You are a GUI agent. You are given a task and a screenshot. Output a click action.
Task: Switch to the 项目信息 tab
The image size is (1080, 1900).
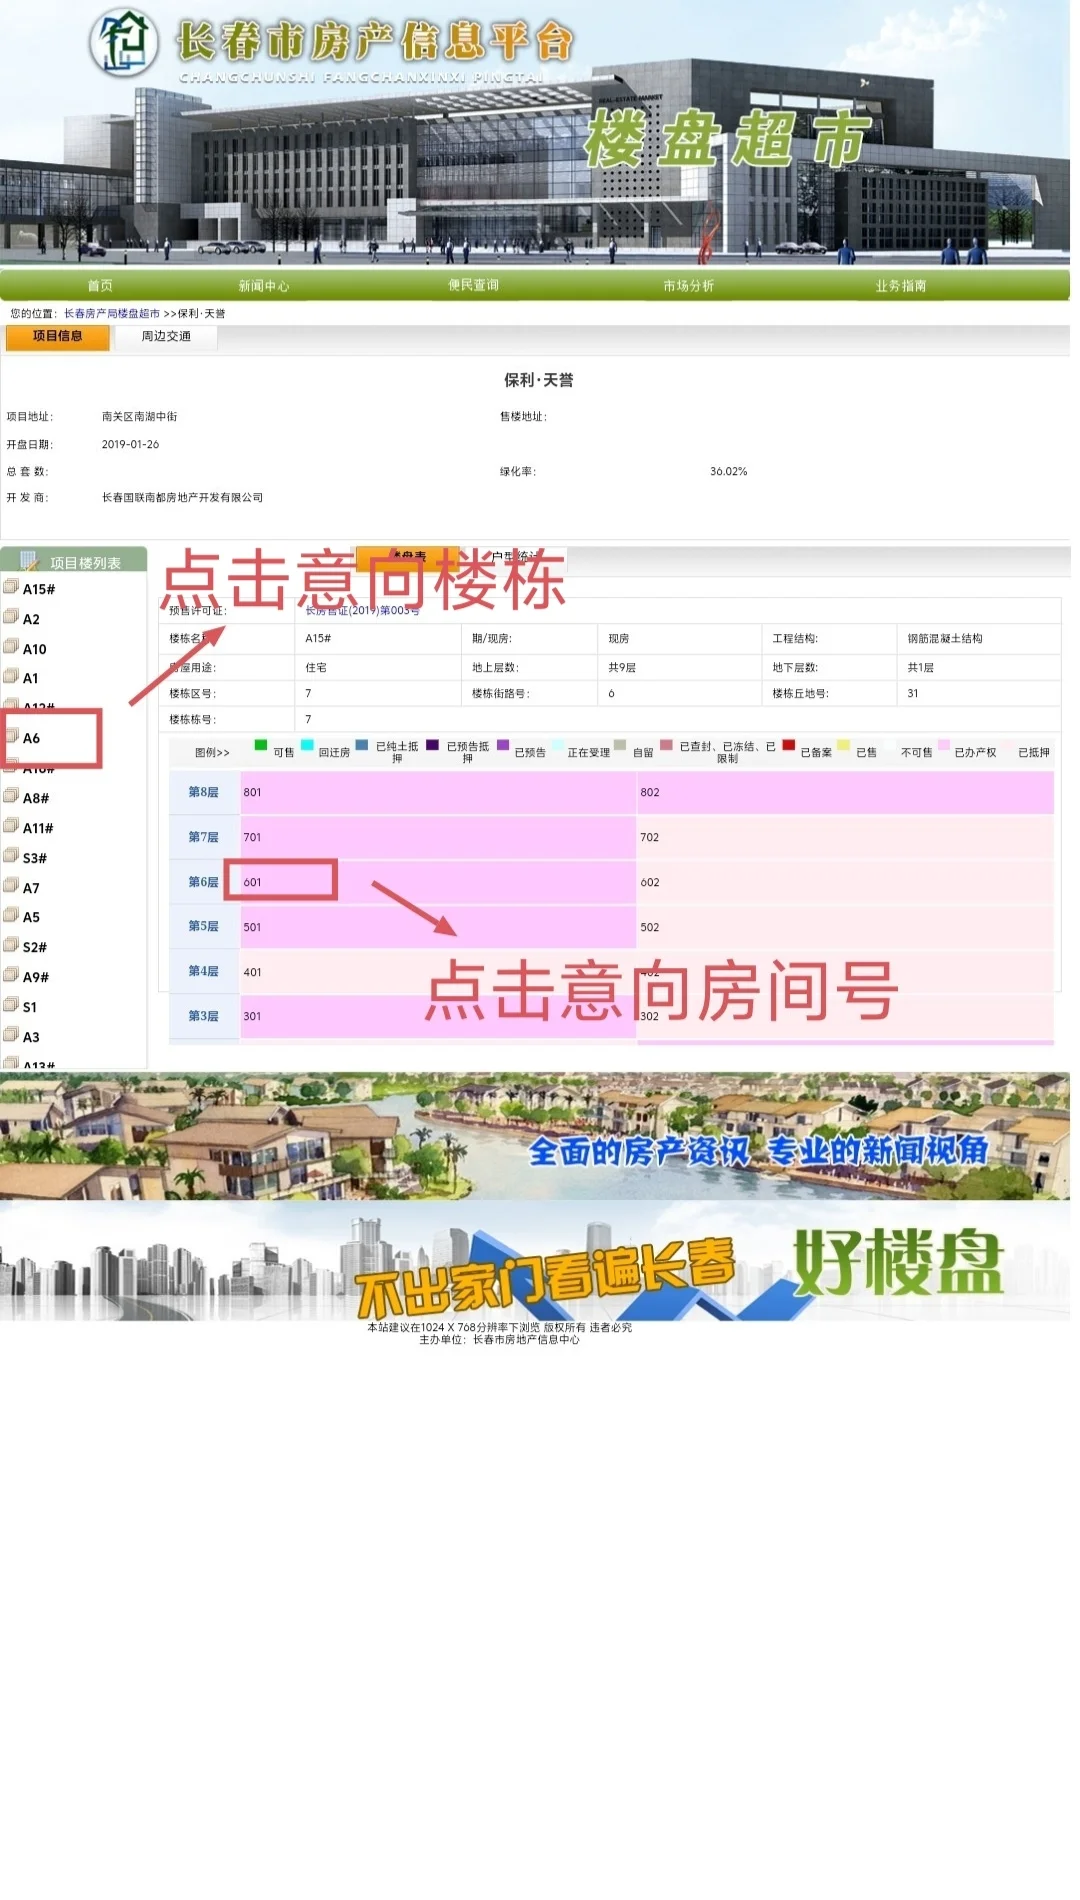tap(58, 337)
